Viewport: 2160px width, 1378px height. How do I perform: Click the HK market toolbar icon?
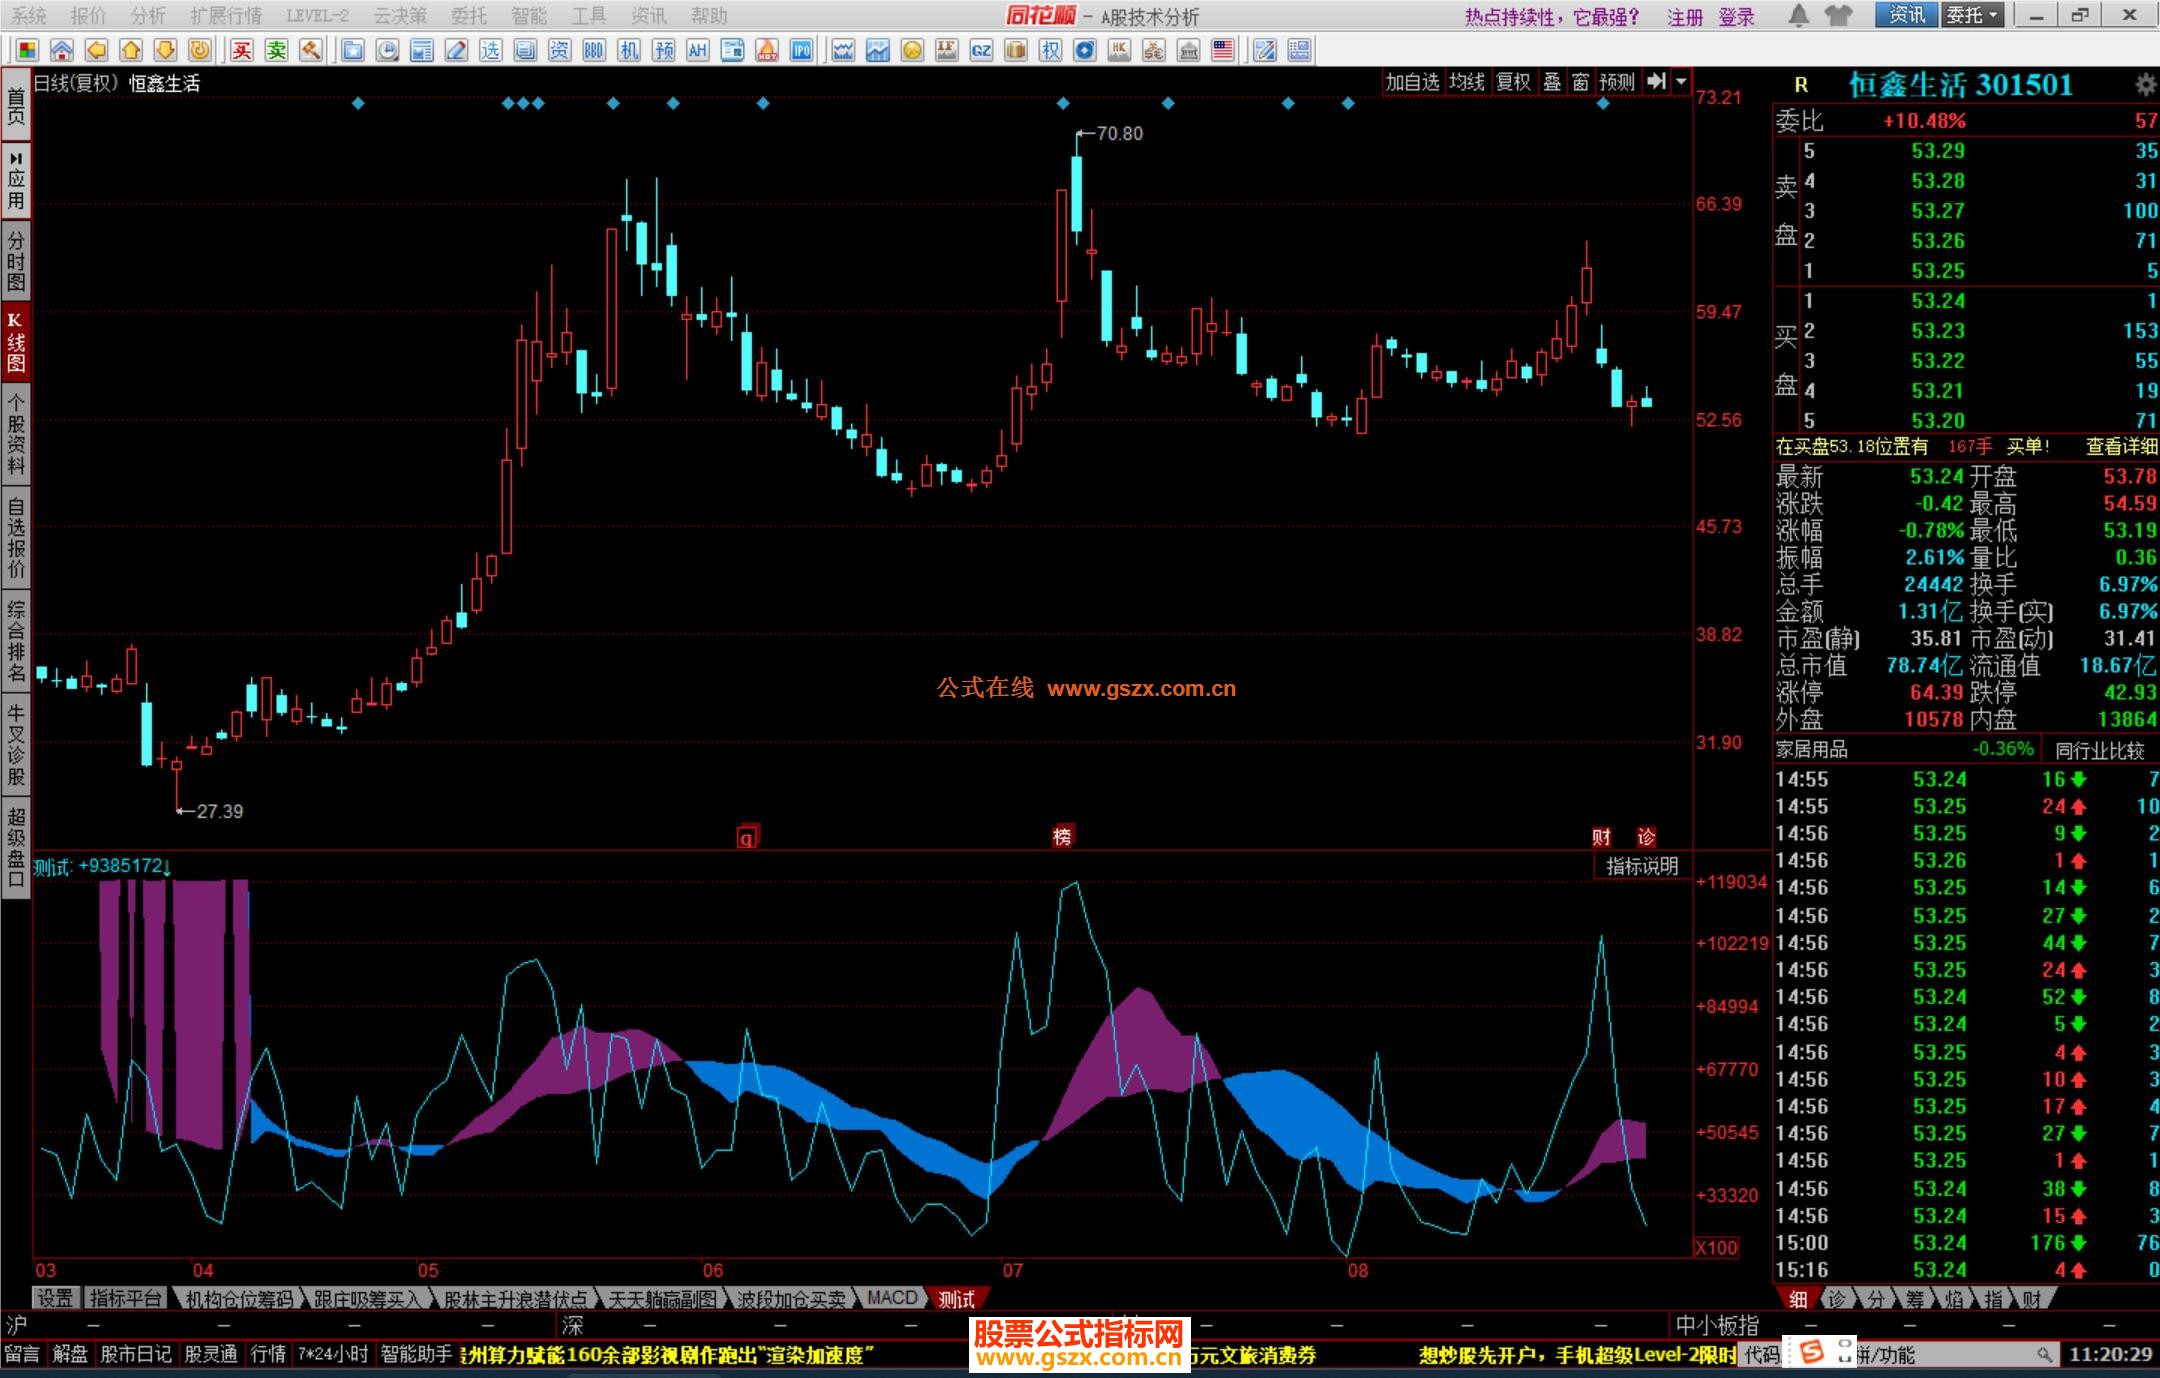1119,50
